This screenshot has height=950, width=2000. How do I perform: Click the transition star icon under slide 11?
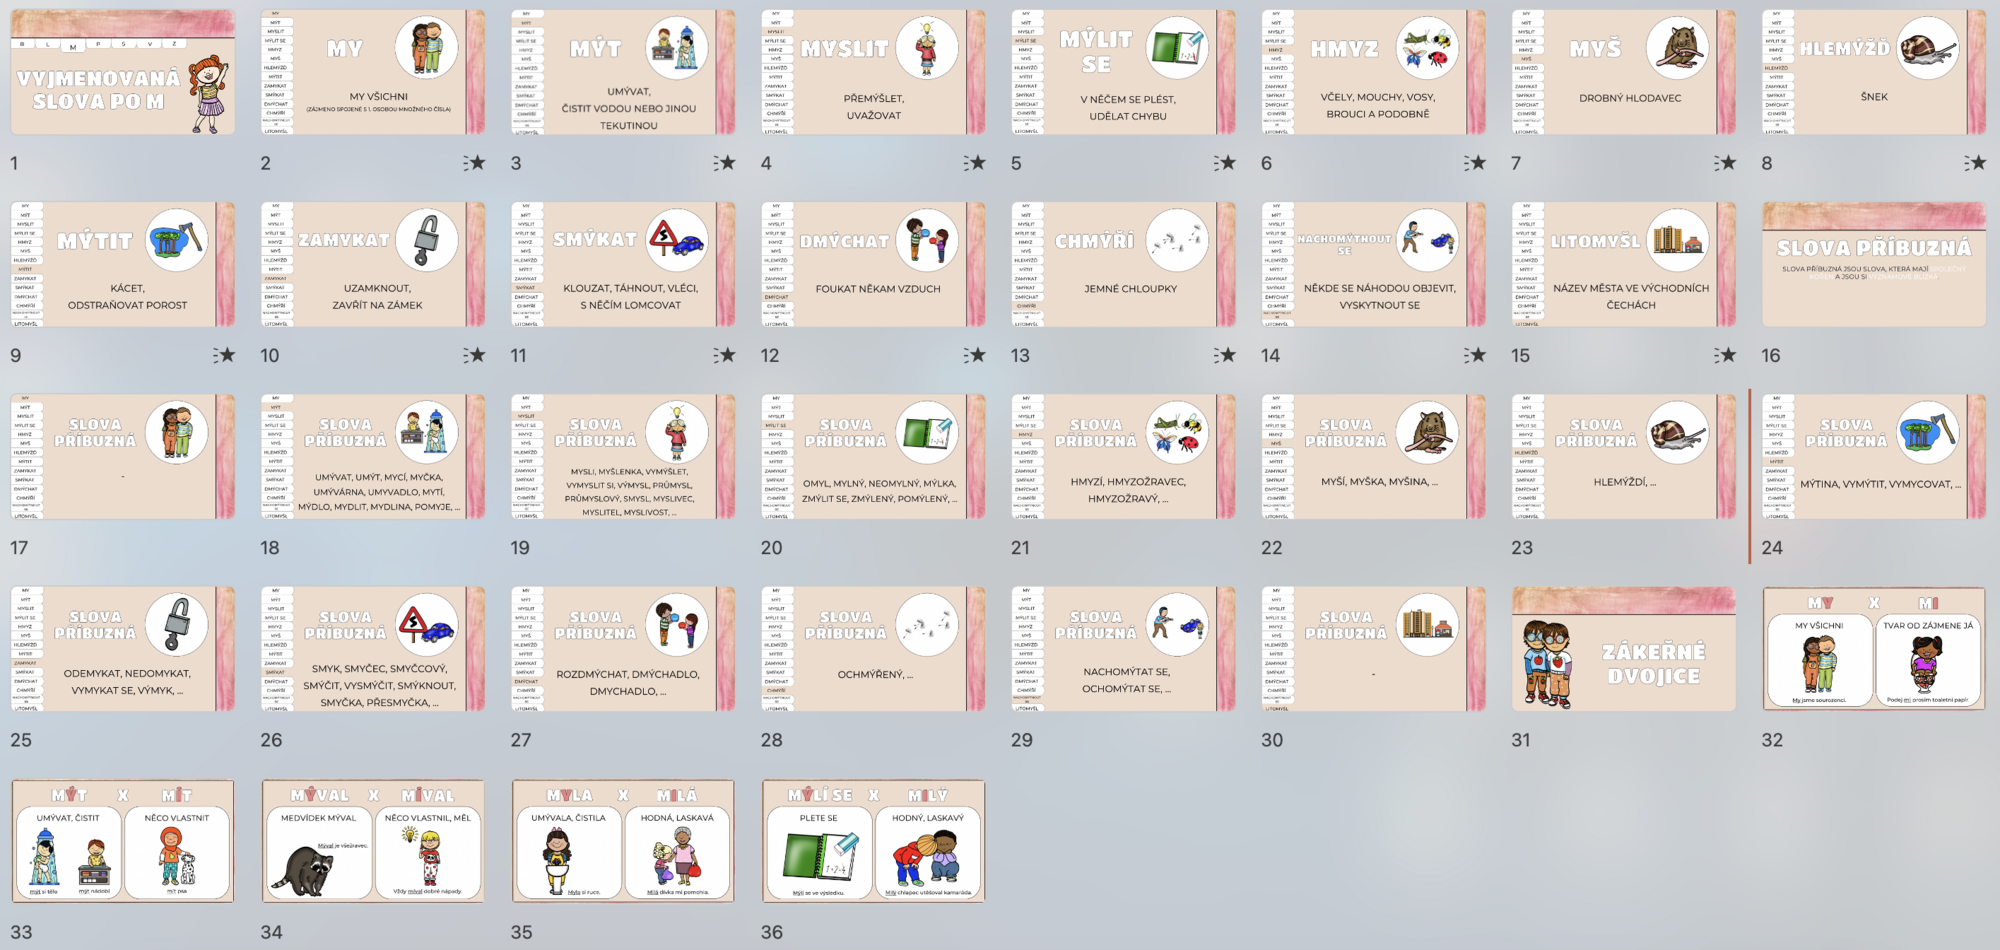(724, 355)
